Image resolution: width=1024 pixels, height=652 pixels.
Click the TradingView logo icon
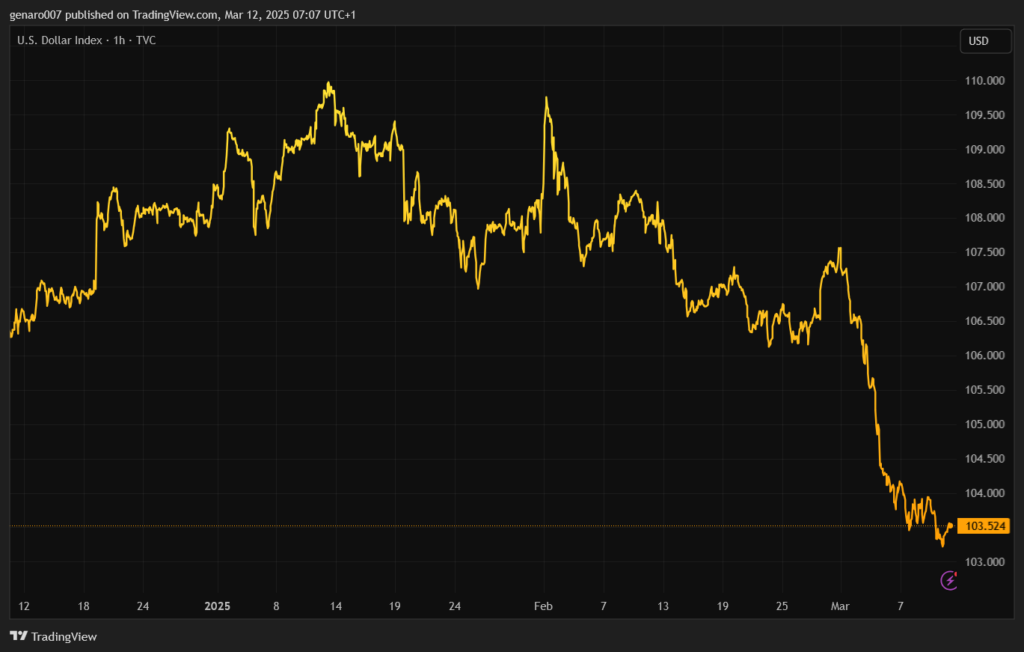[x=18, y=636]
